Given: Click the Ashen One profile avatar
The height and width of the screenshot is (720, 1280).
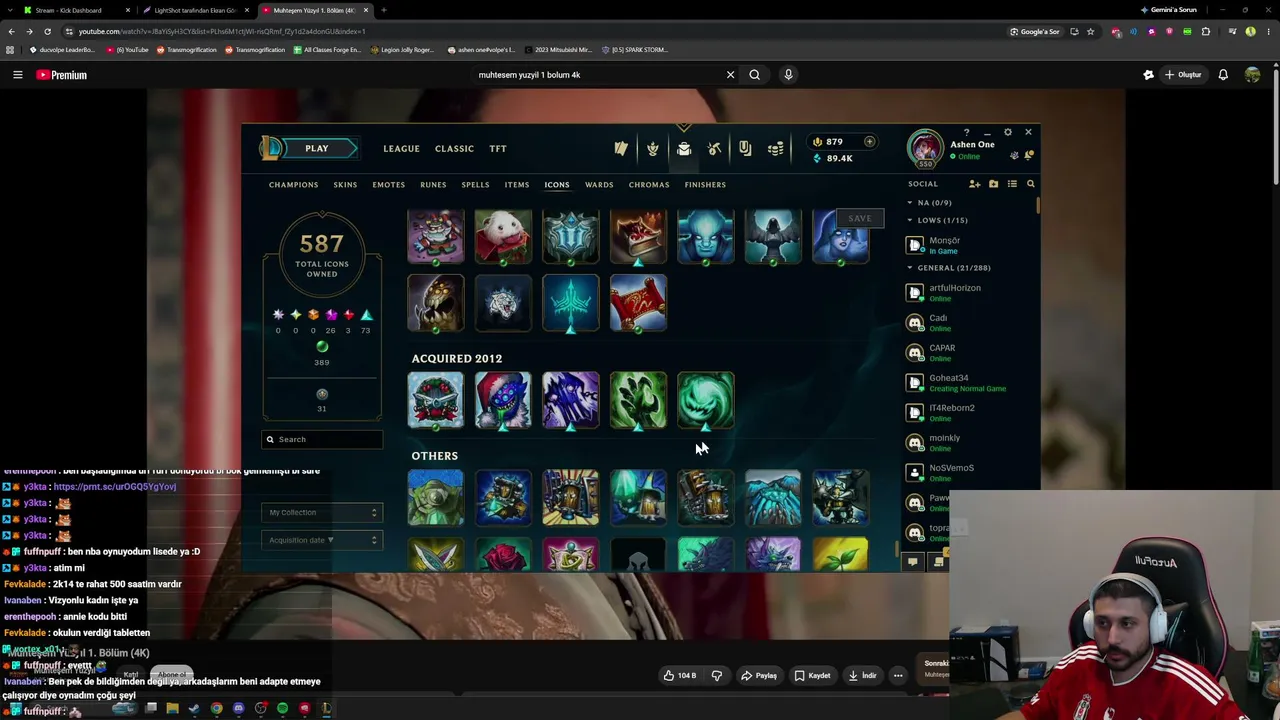Looking at the screenshot, I should point(925,149).
